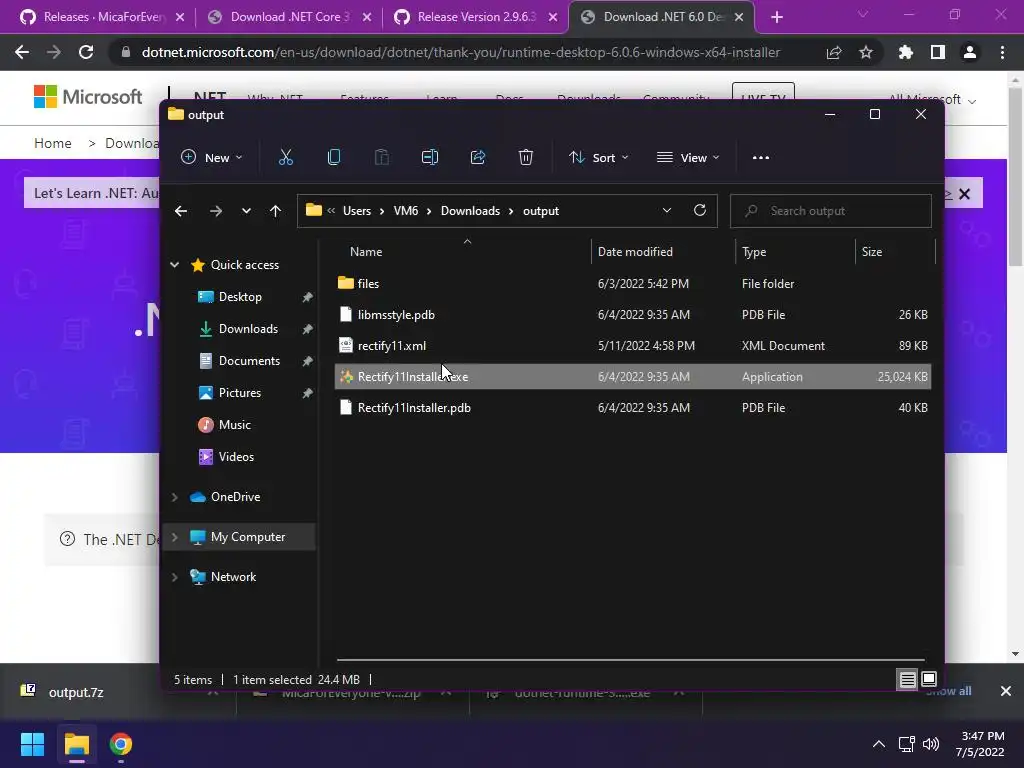Open Chrome profile avatar
The image size is (1024, 768).
[970, 52]
